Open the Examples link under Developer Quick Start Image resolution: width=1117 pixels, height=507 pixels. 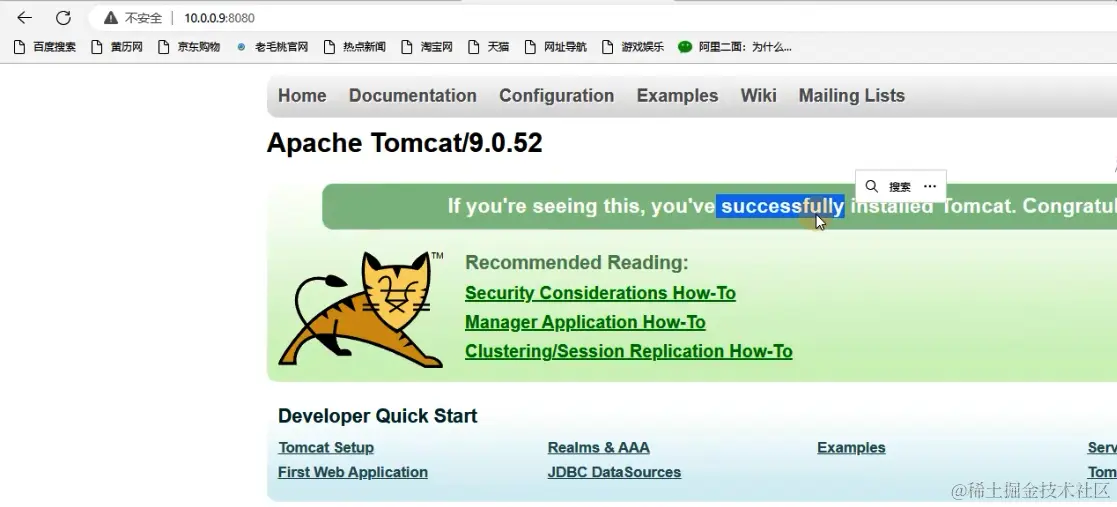[851, 448]
